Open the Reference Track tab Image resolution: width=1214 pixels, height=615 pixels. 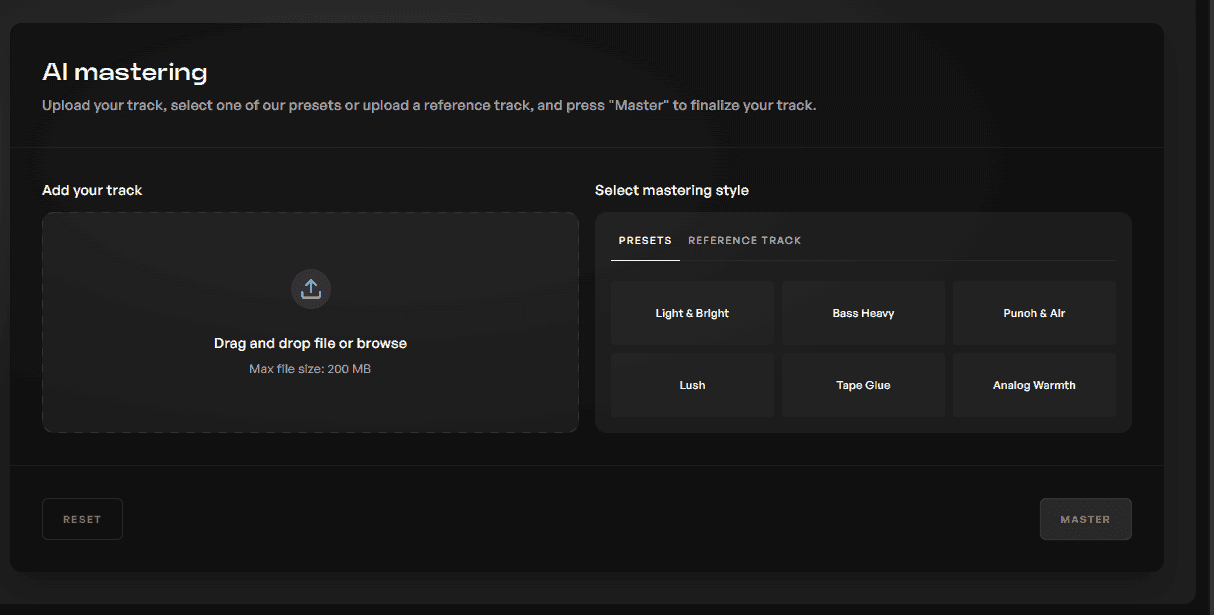(x=745, y=241)
